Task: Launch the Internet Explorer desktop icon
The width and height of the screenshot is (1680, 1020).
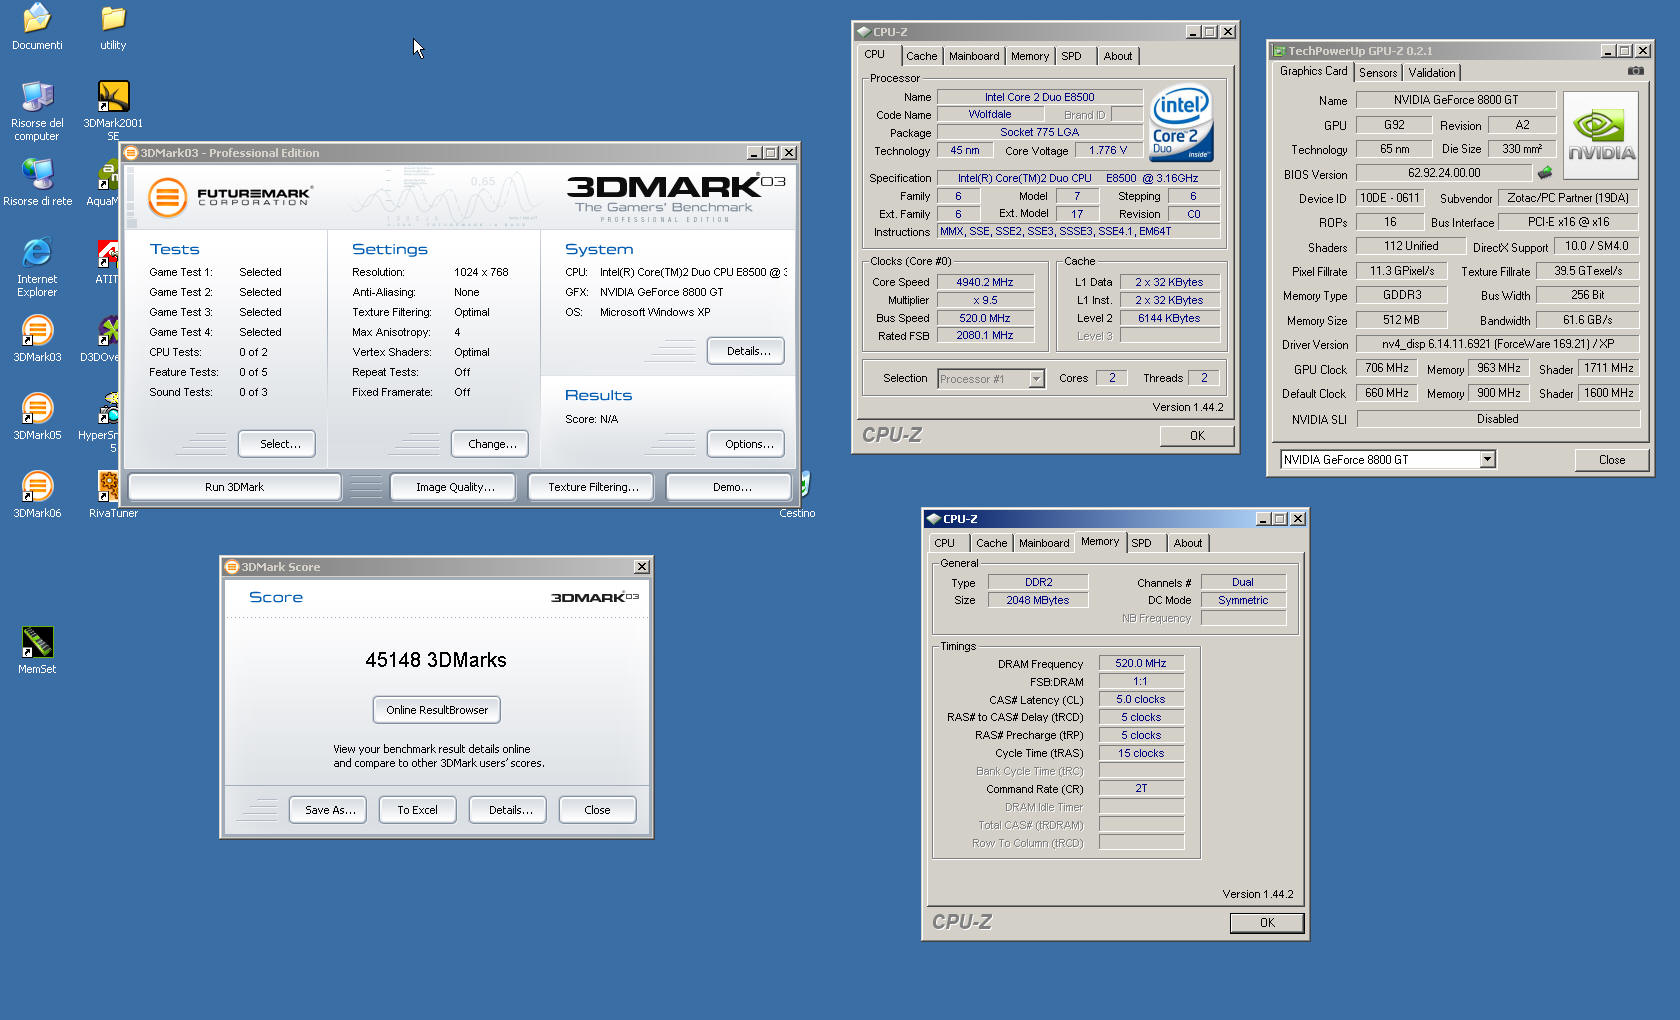Action: click(37, 252)
